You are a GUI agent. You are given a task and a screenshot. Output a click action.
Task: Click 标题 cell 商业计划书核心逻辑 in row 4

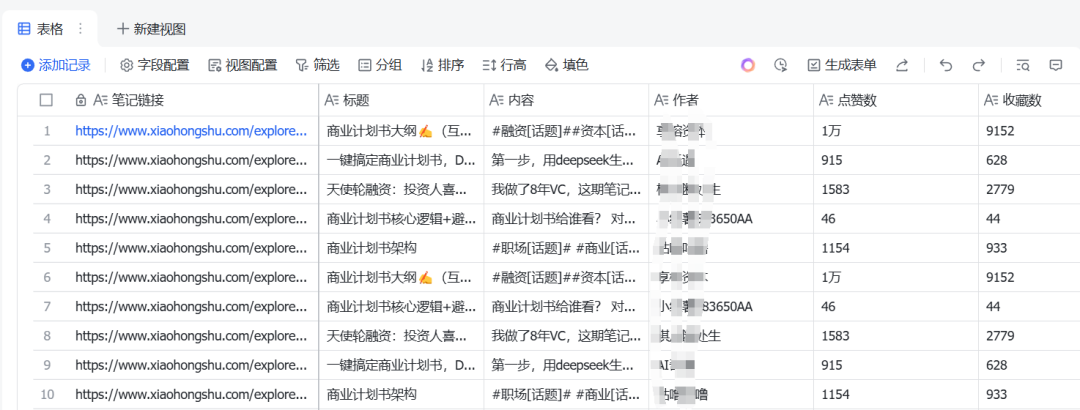(402, 219)
